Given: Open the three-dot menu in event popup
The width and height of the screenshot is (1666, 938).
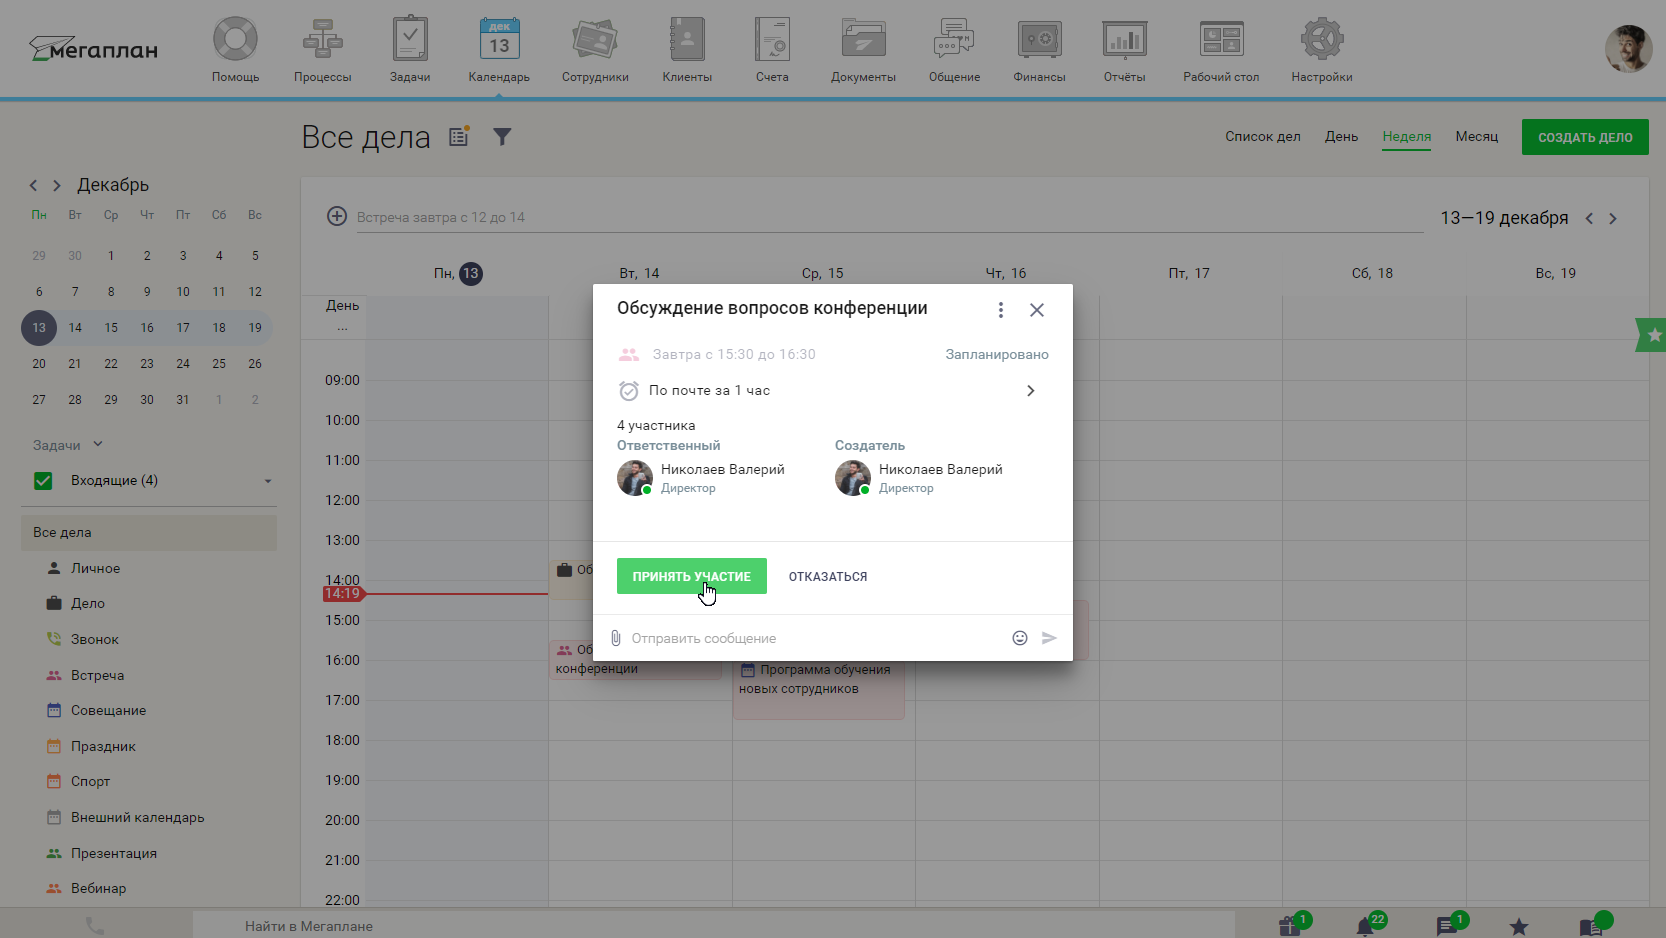Looking at the screenshot, I should 1000,310.
